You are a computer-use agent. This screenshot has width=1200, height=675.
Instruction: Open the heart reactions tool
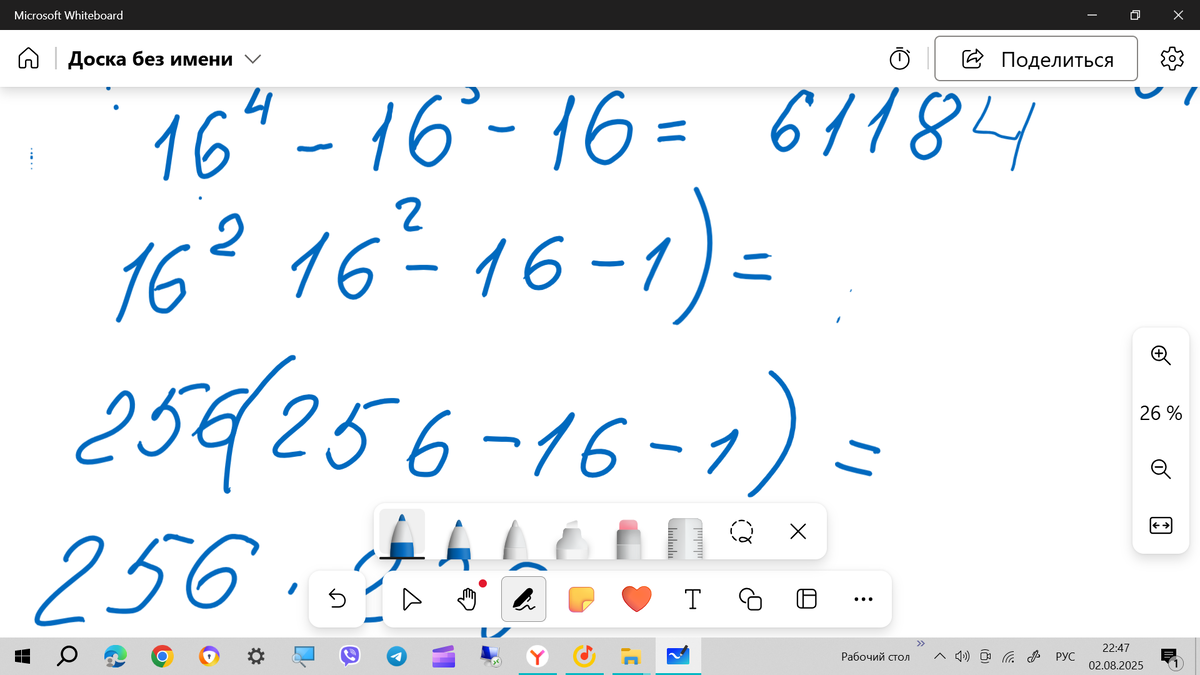click(636, 599)
